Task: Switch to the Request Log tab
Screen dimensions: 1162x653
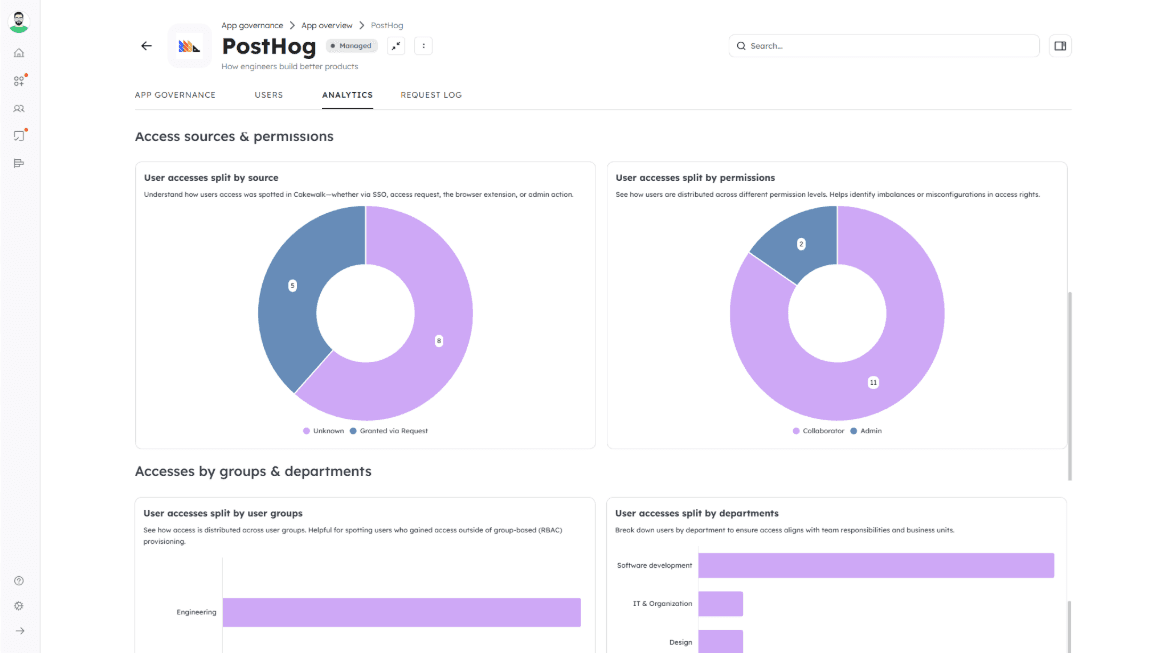Action: point(431,95)
